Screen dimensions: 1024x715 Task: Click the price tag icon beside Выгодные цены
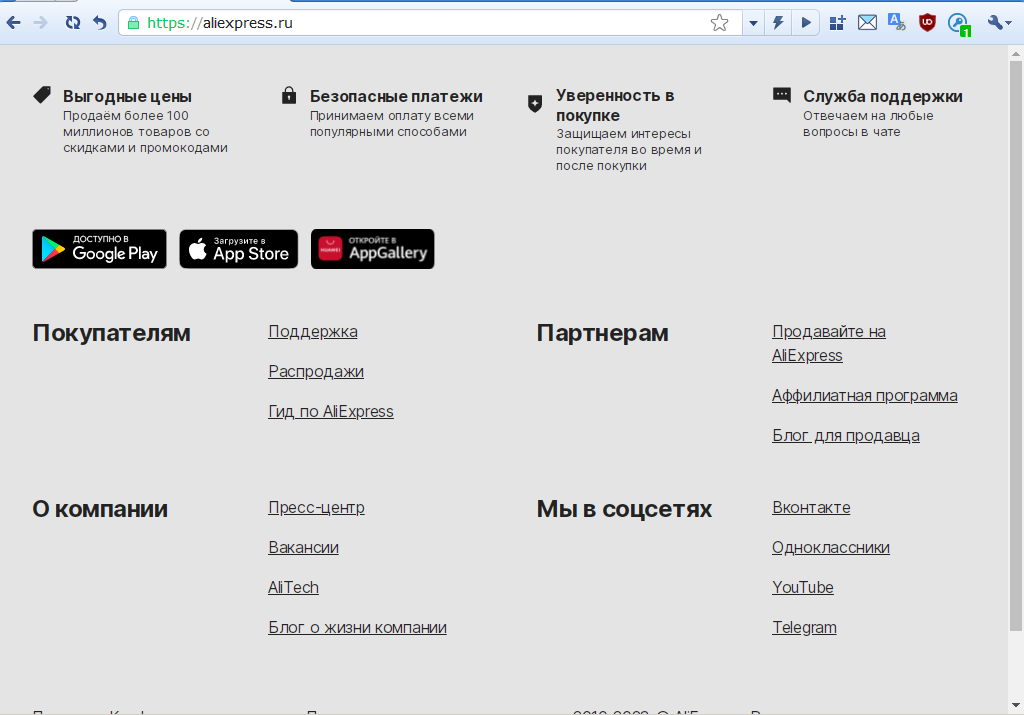[x=42, y=95]
